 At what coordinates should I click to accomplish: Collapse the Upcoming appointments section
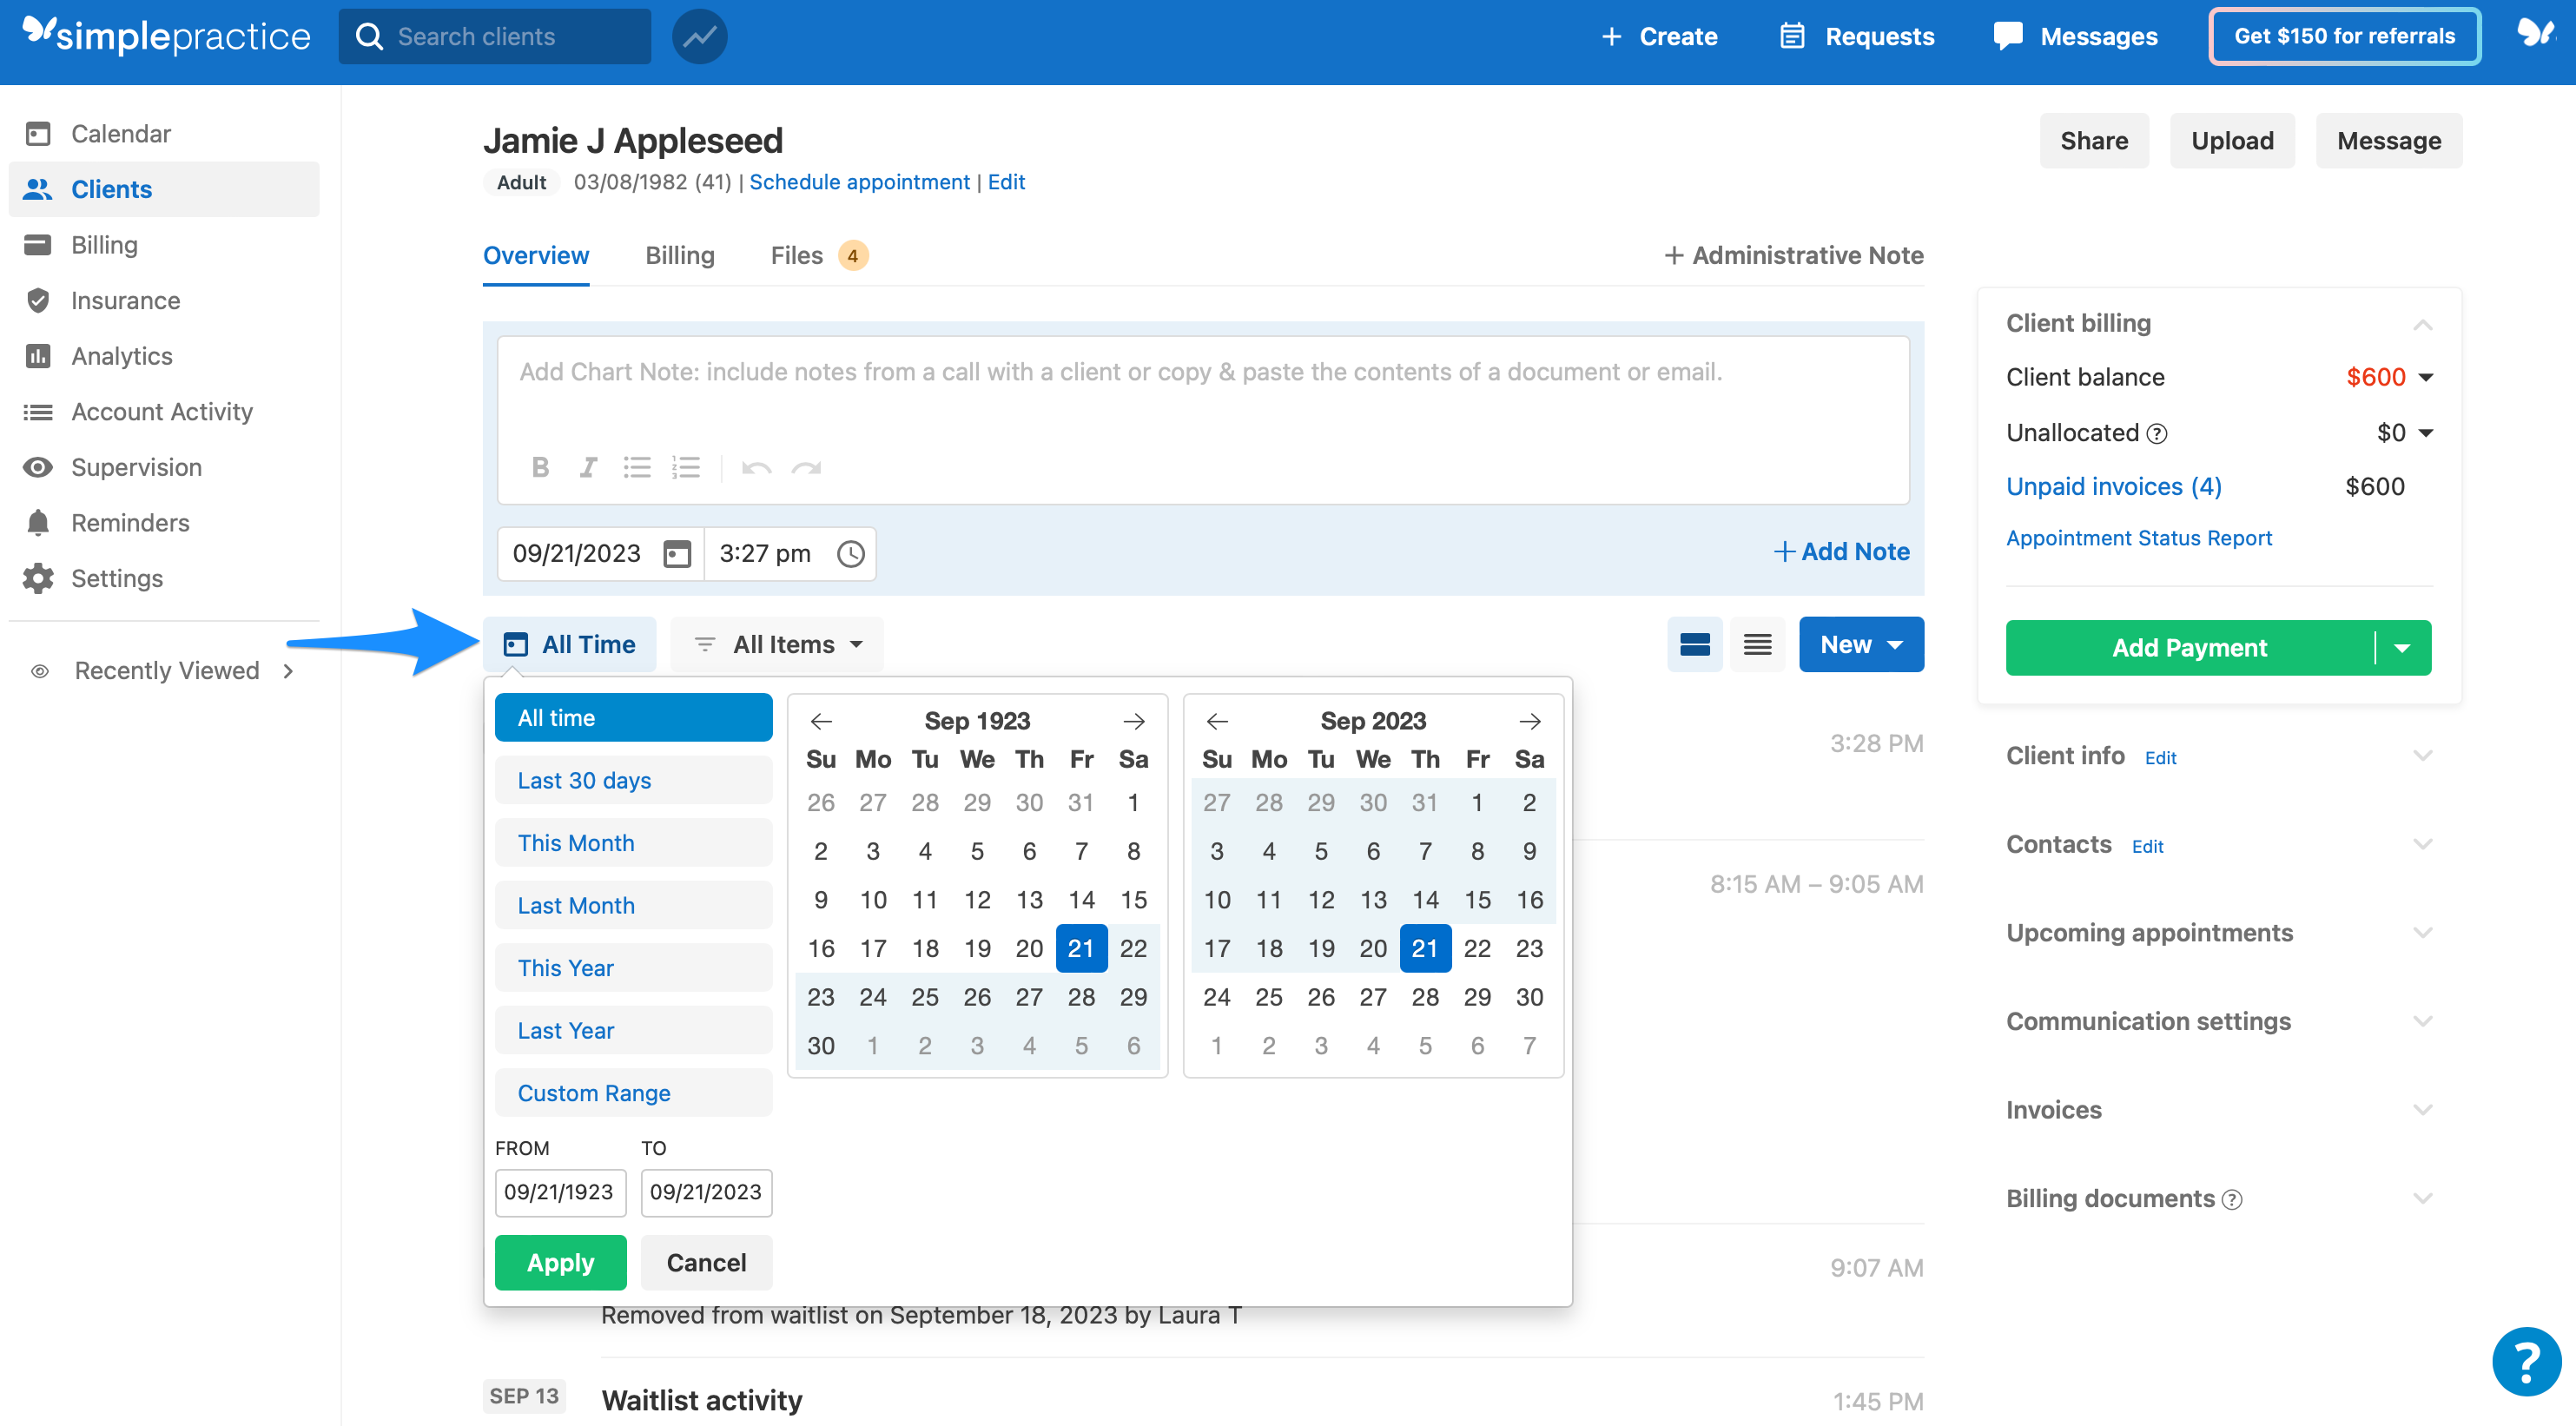2423,932
